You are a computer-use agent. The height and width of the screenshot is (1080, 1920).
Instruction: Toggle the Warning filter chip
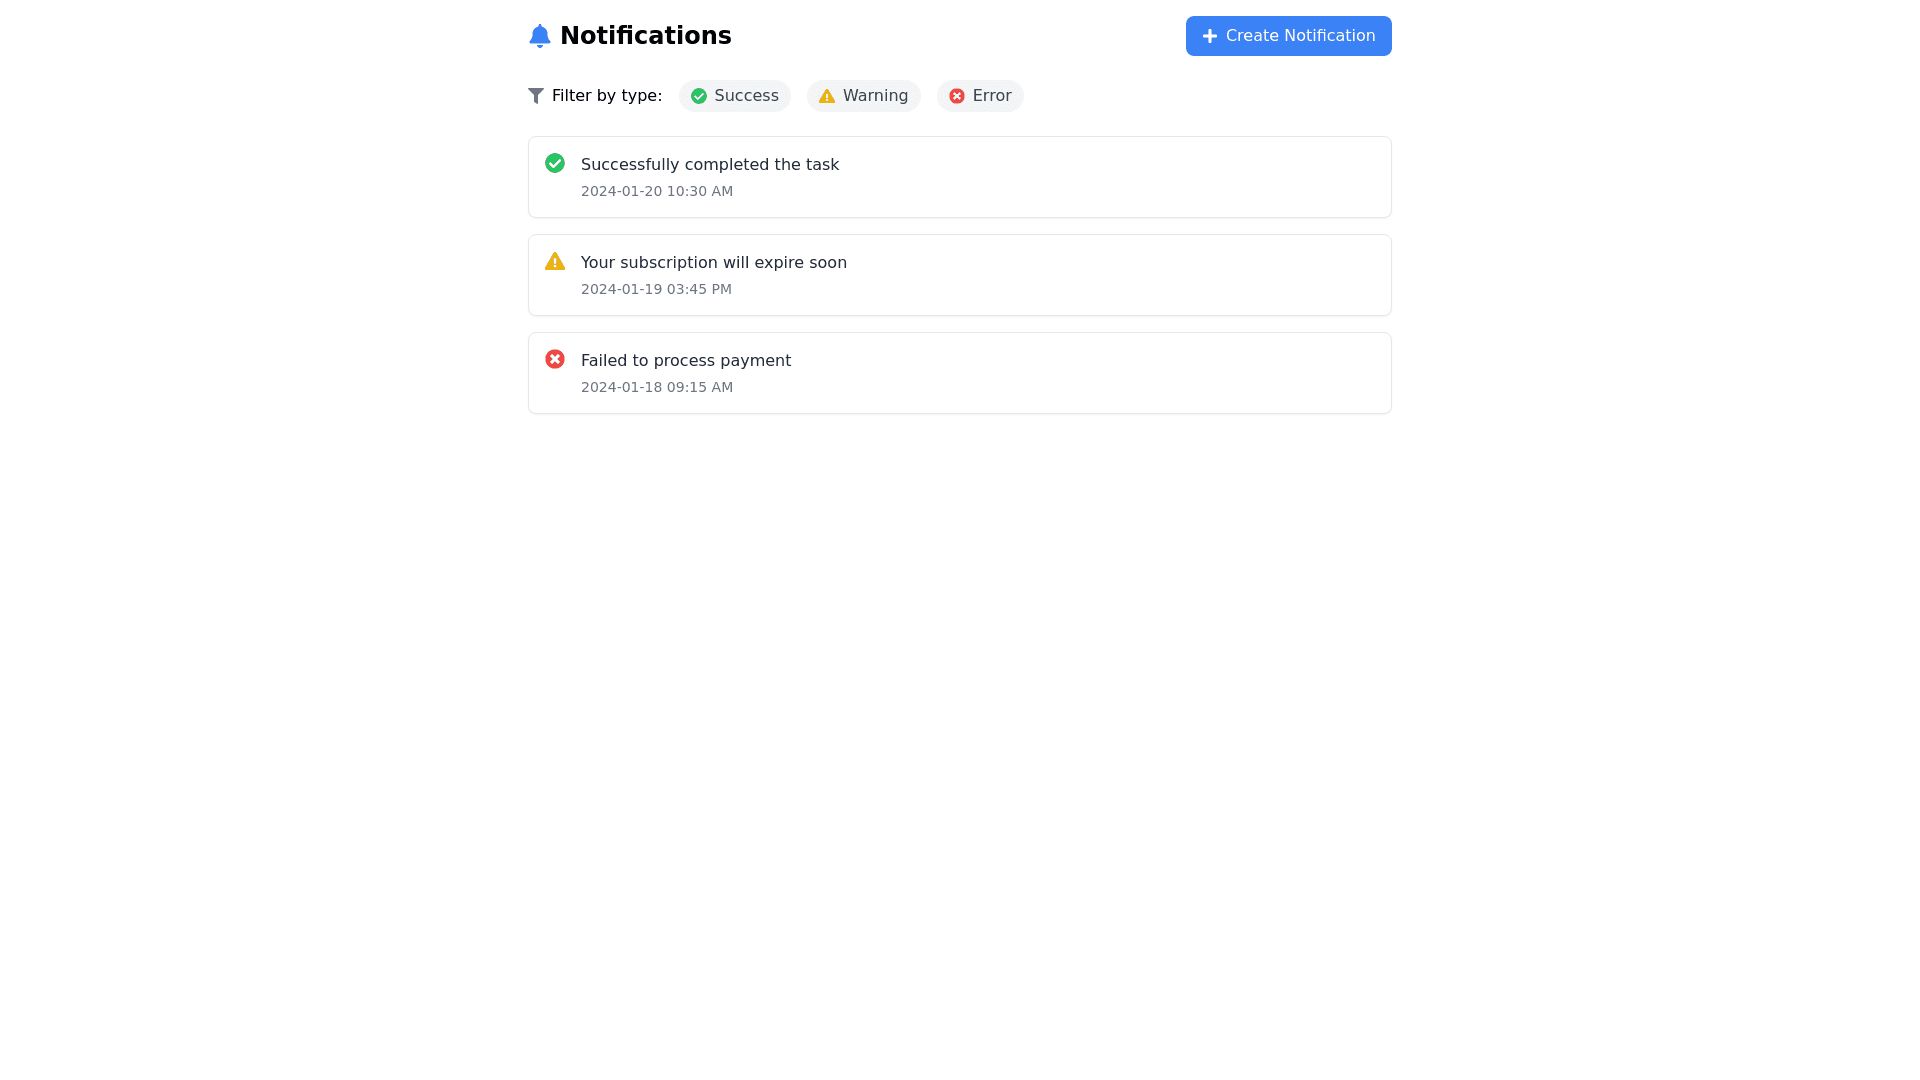864,96
